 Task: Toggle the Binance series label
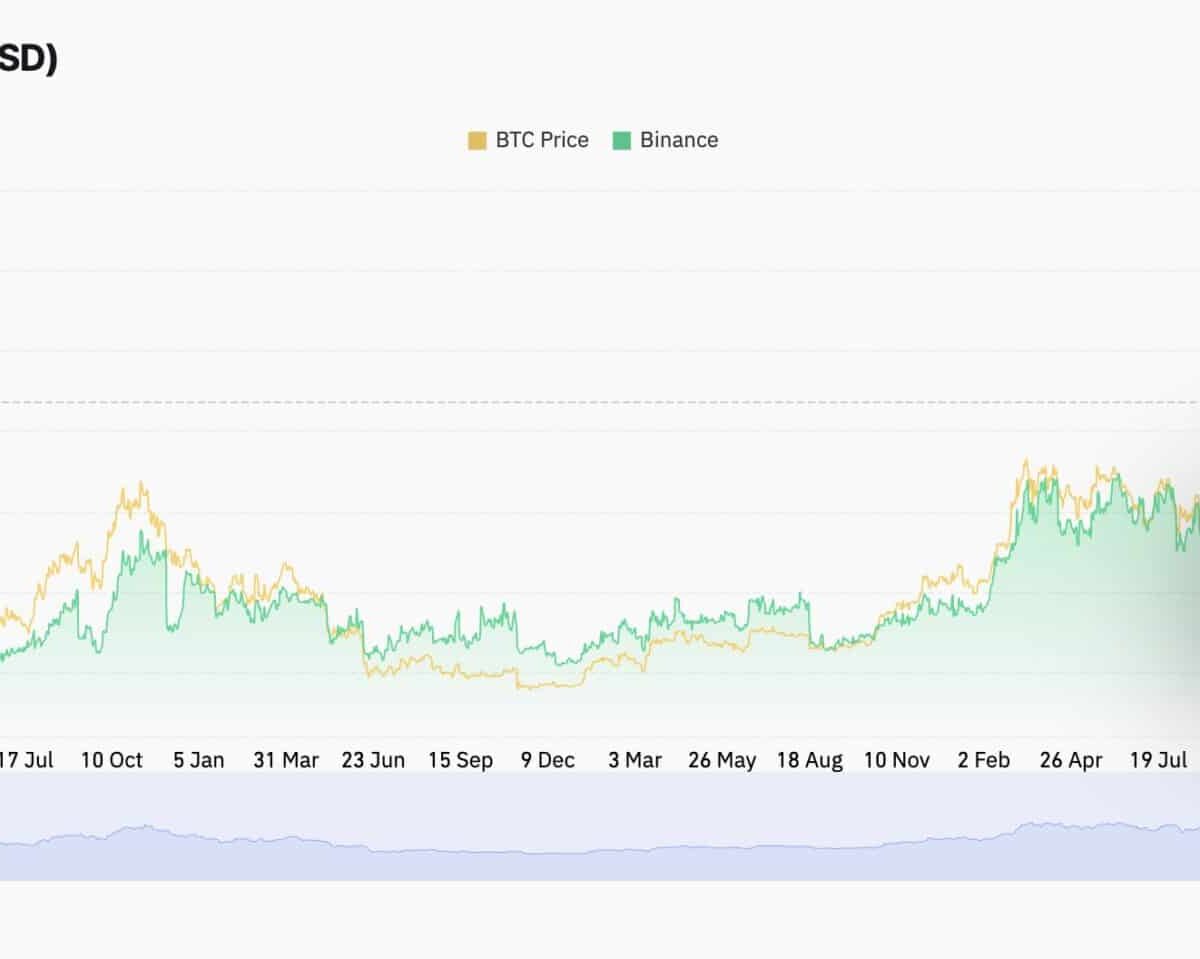coord(679,140)
